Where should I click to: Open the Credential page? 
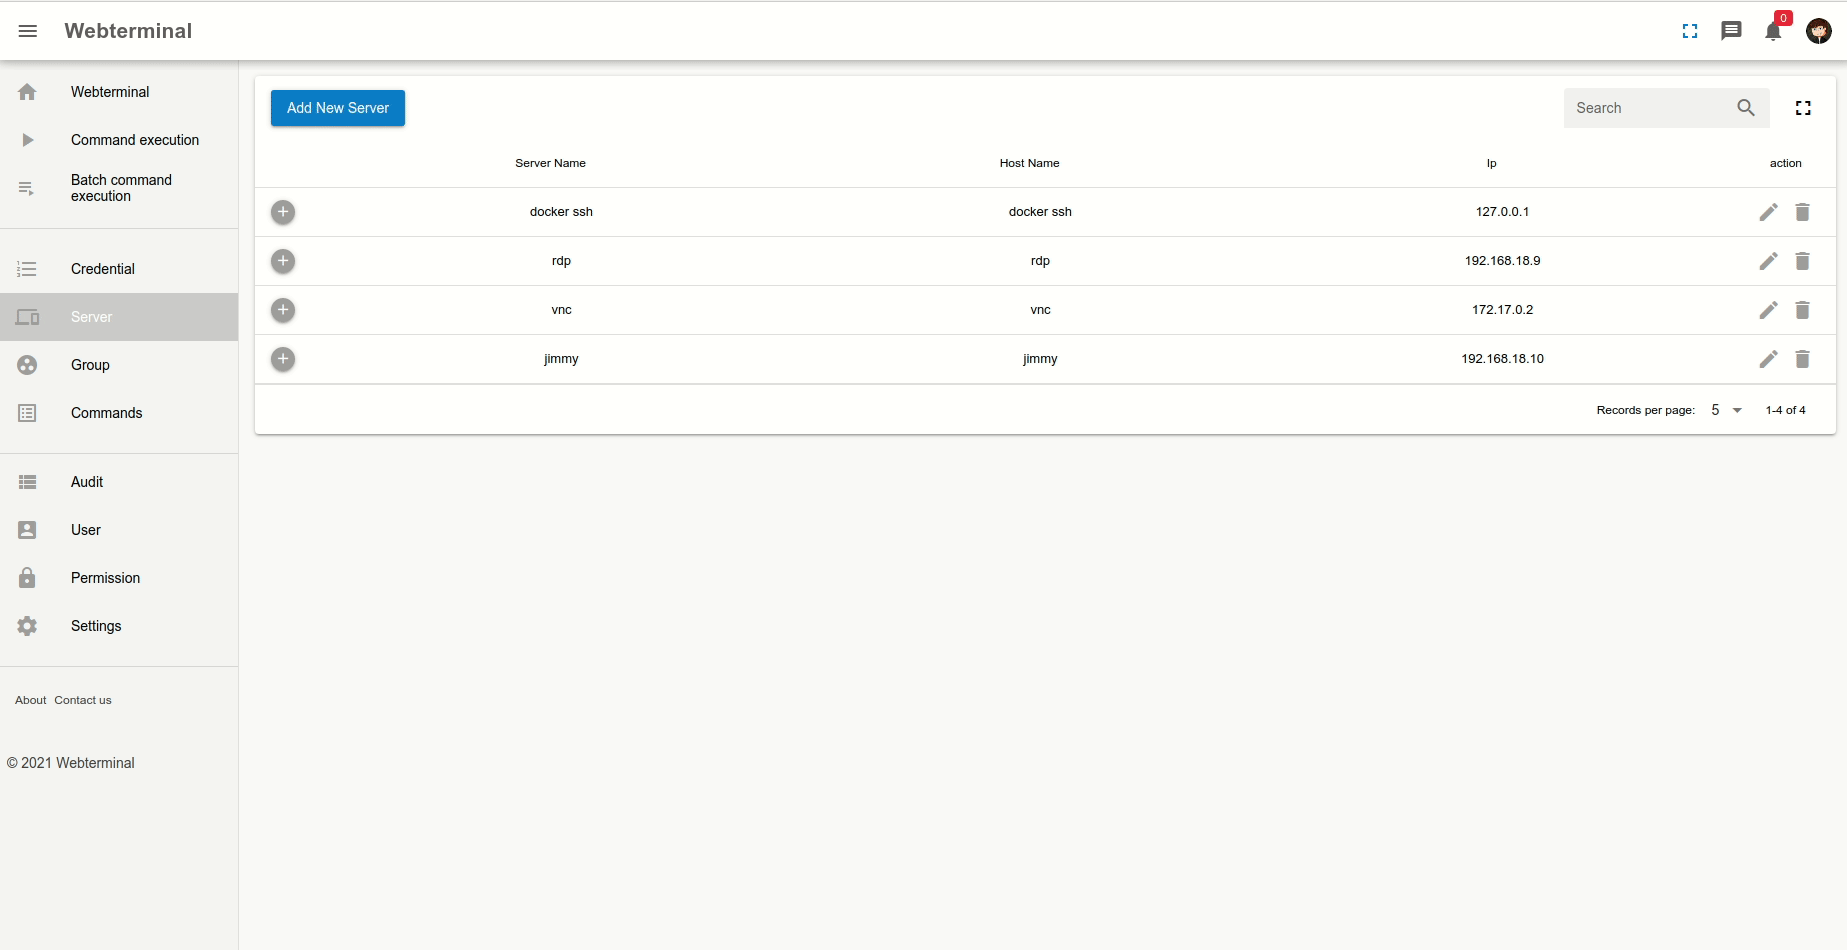click(x=119, y=269)
